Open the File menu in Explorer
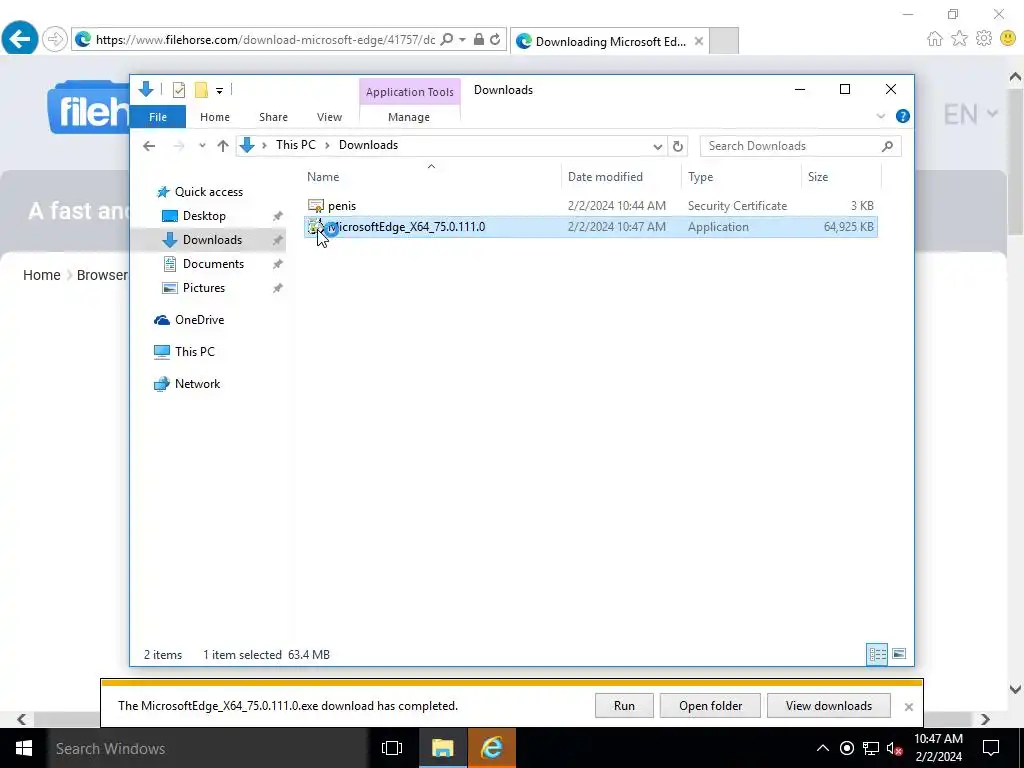 point(158,117)
